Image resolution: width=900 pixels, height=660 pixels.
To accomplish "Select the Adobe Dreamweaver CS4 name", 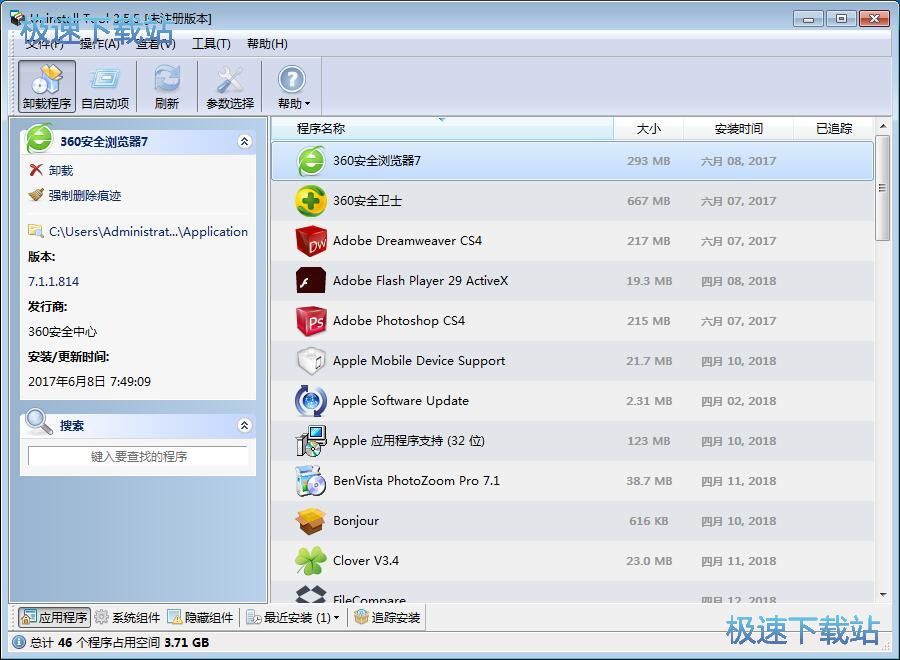I will point(407,241).
